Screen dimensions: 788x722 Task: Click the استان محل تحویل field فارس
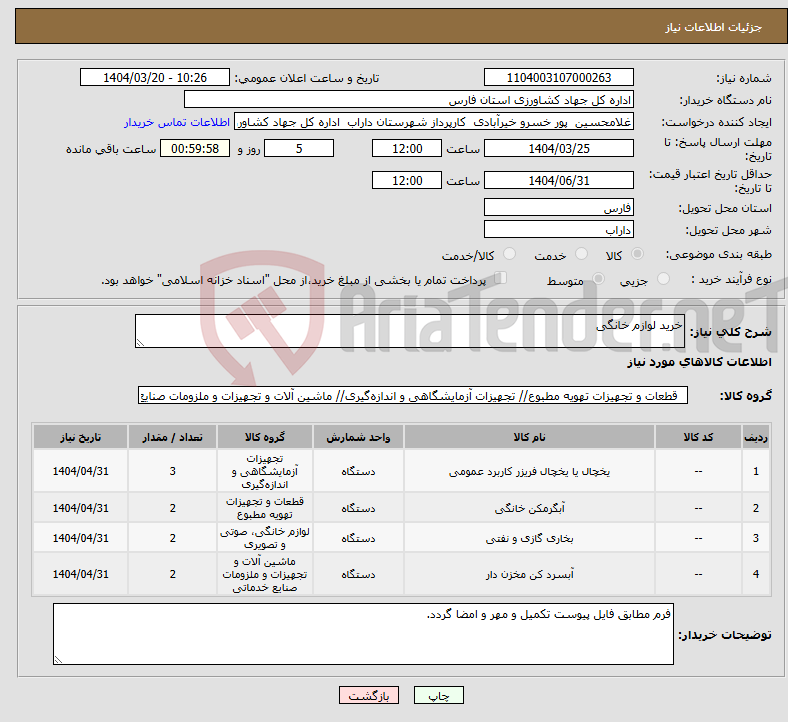pyautogui.click(x=558, y=208)
